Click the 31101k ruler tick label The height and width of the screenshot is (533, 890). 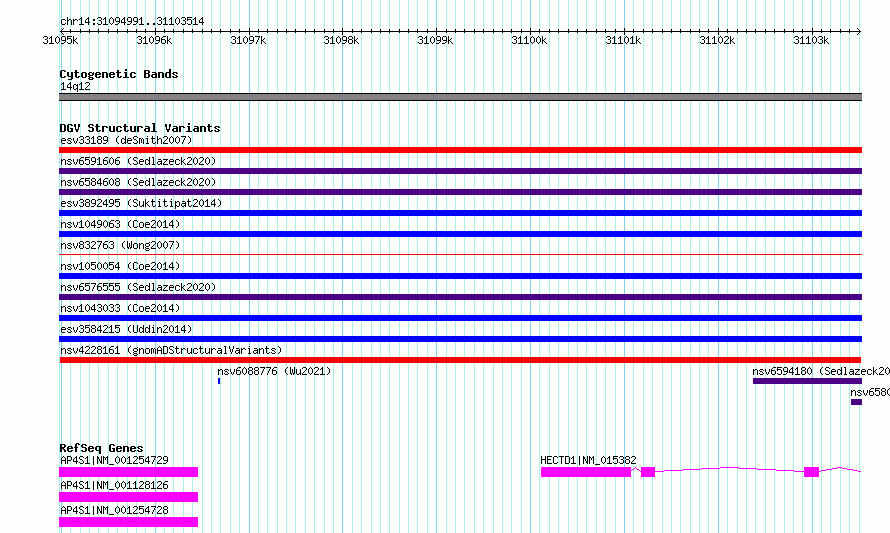[x=623, y=40]
